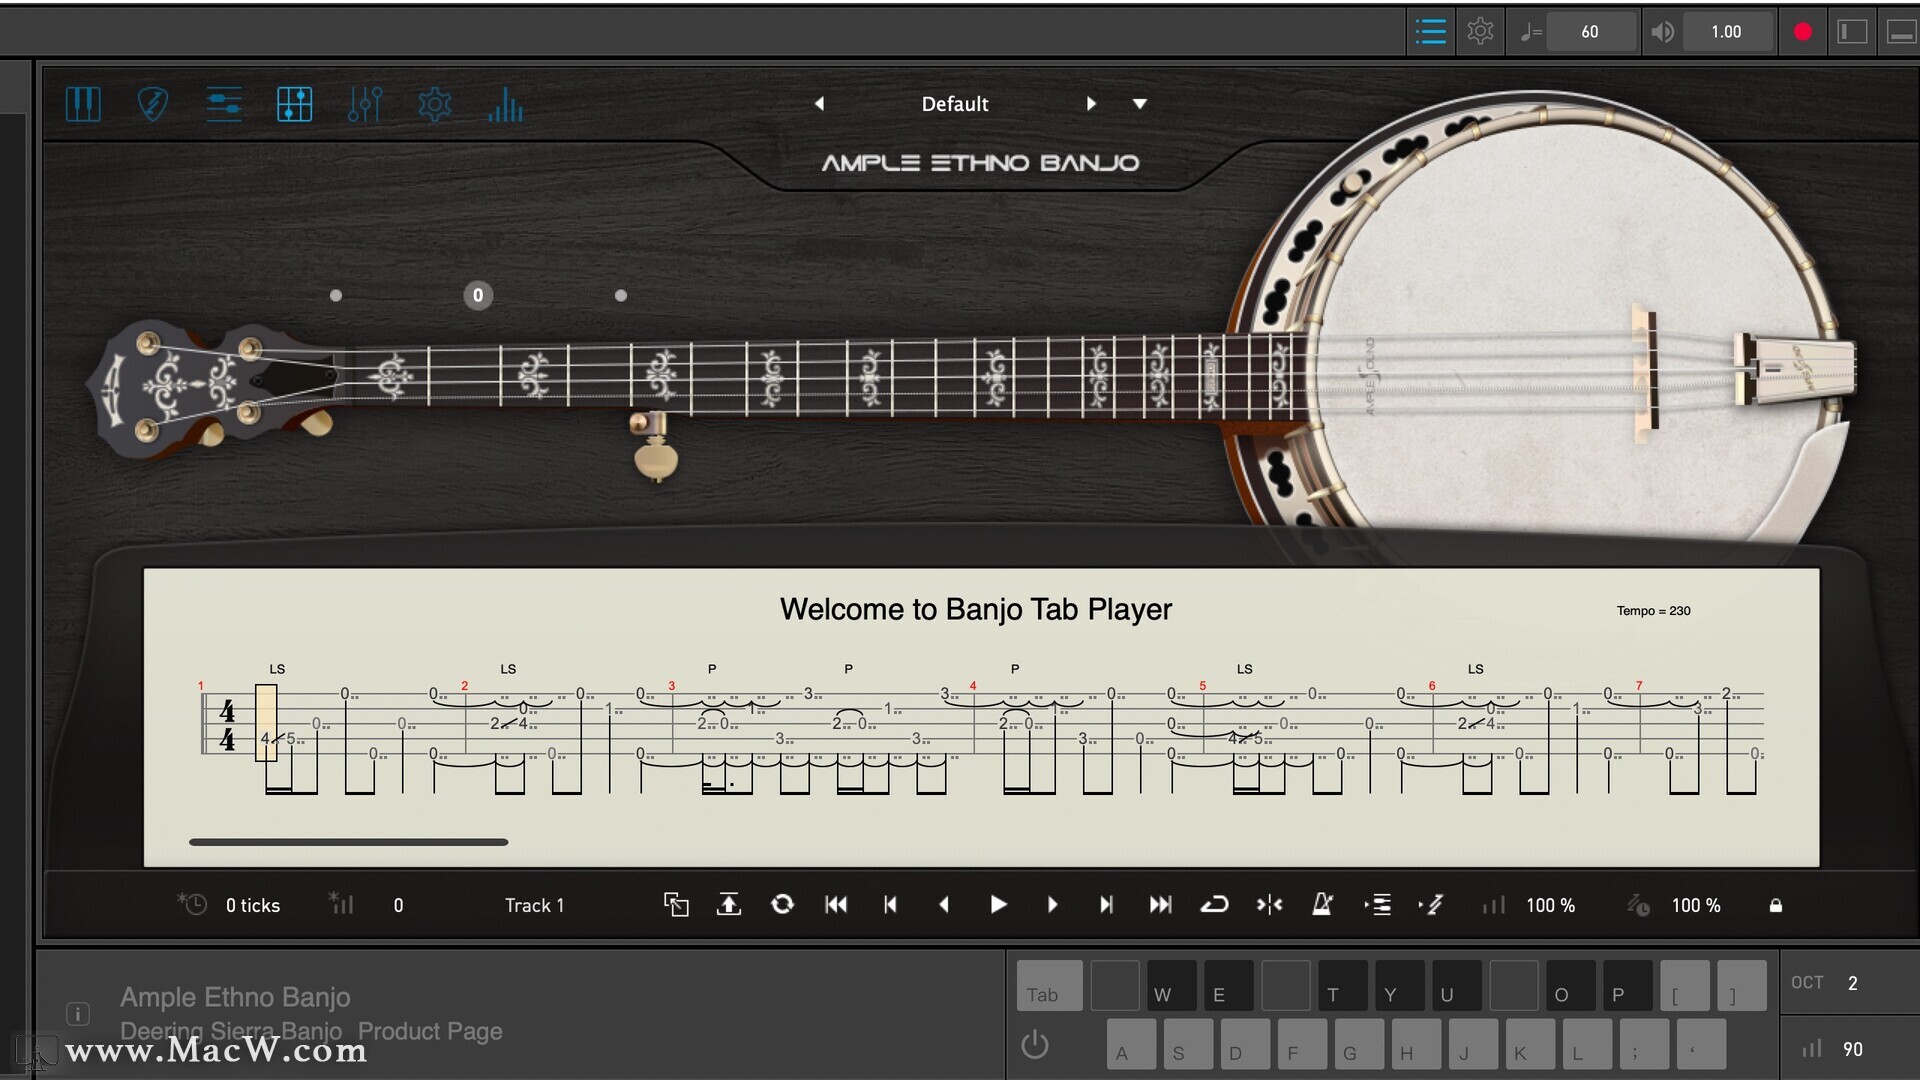The image size is (1920, 1080).
Task: Adjust the speed 100 % value
Action: [1696, 905]
